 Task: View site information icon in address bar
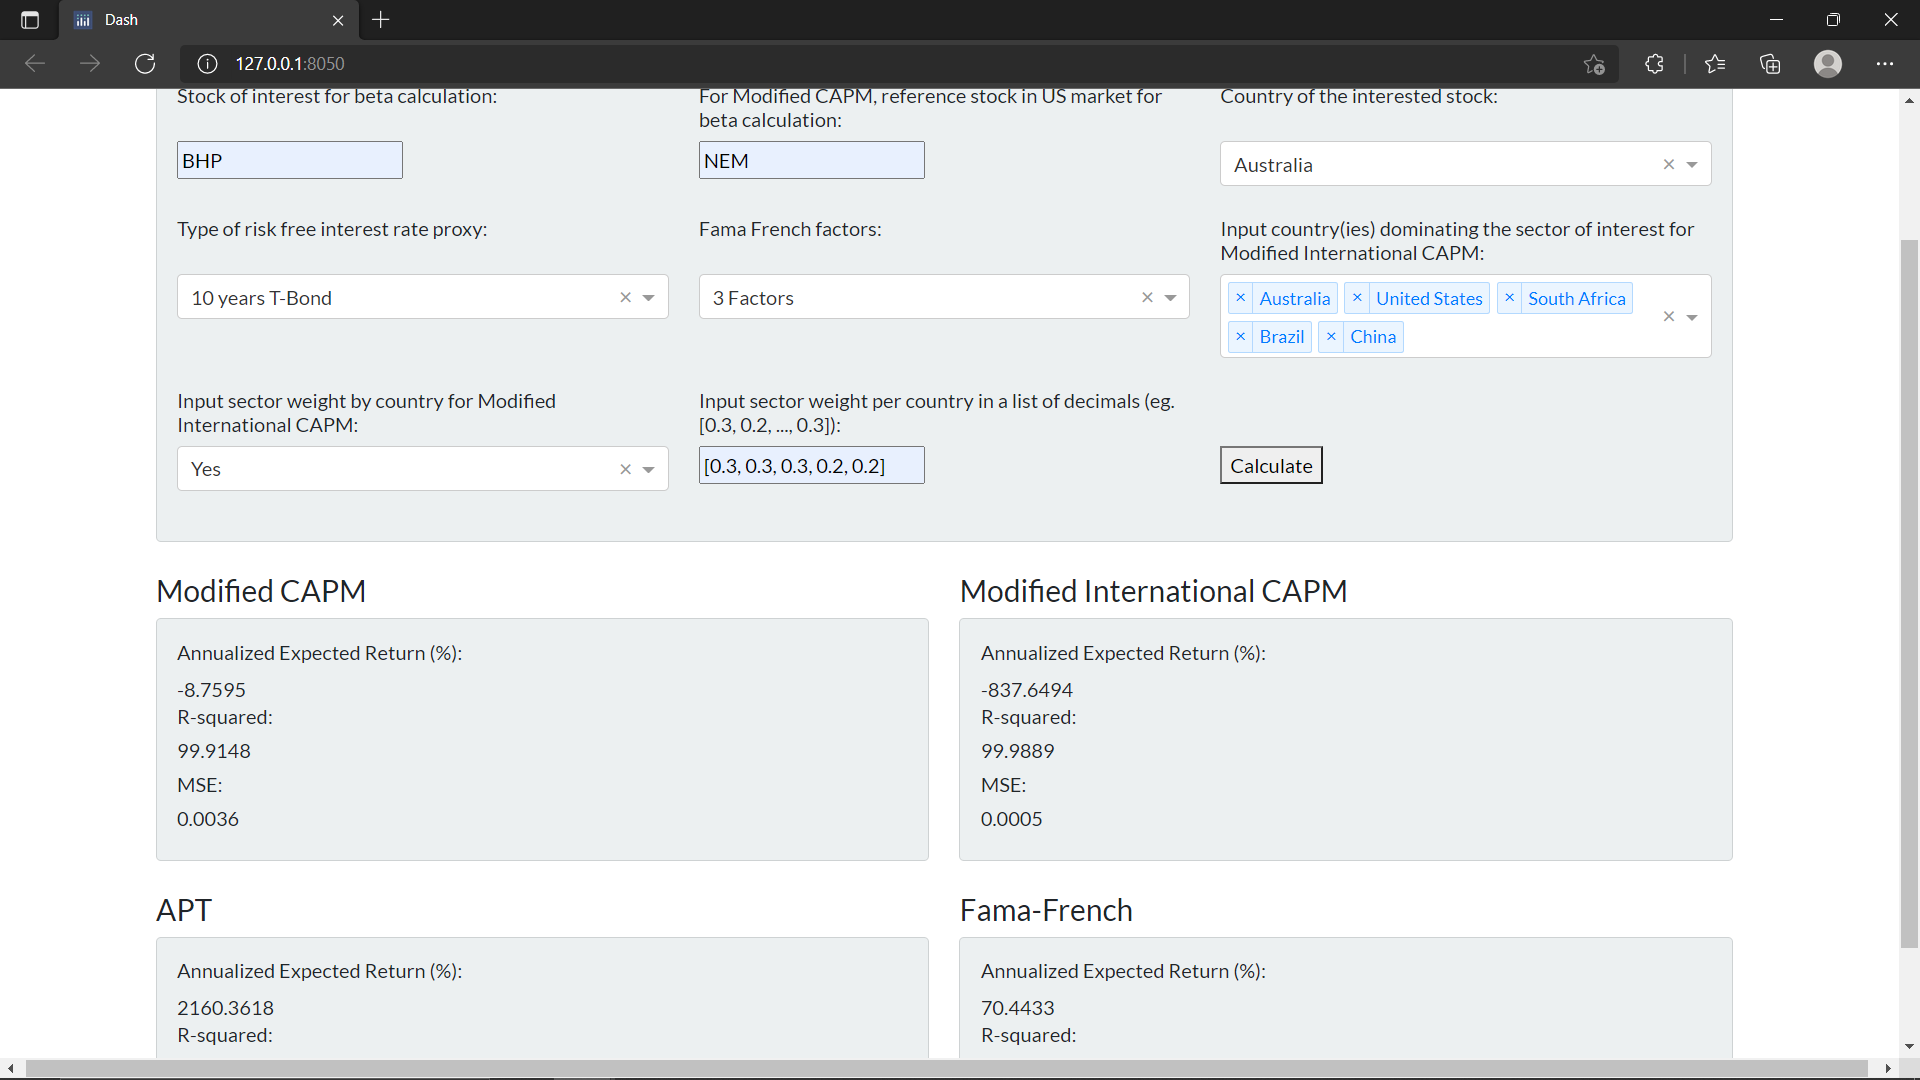(207, 64)
